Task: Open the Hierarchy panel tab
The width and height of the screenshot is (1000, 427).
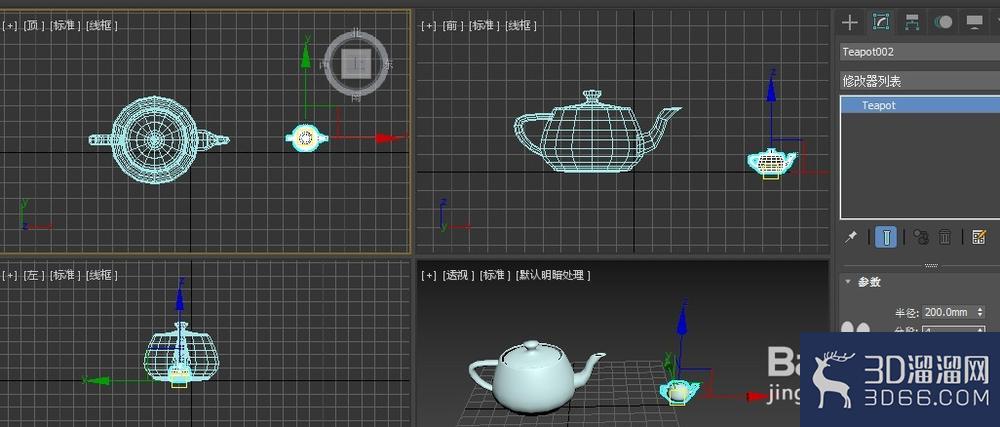Action: 912,22
